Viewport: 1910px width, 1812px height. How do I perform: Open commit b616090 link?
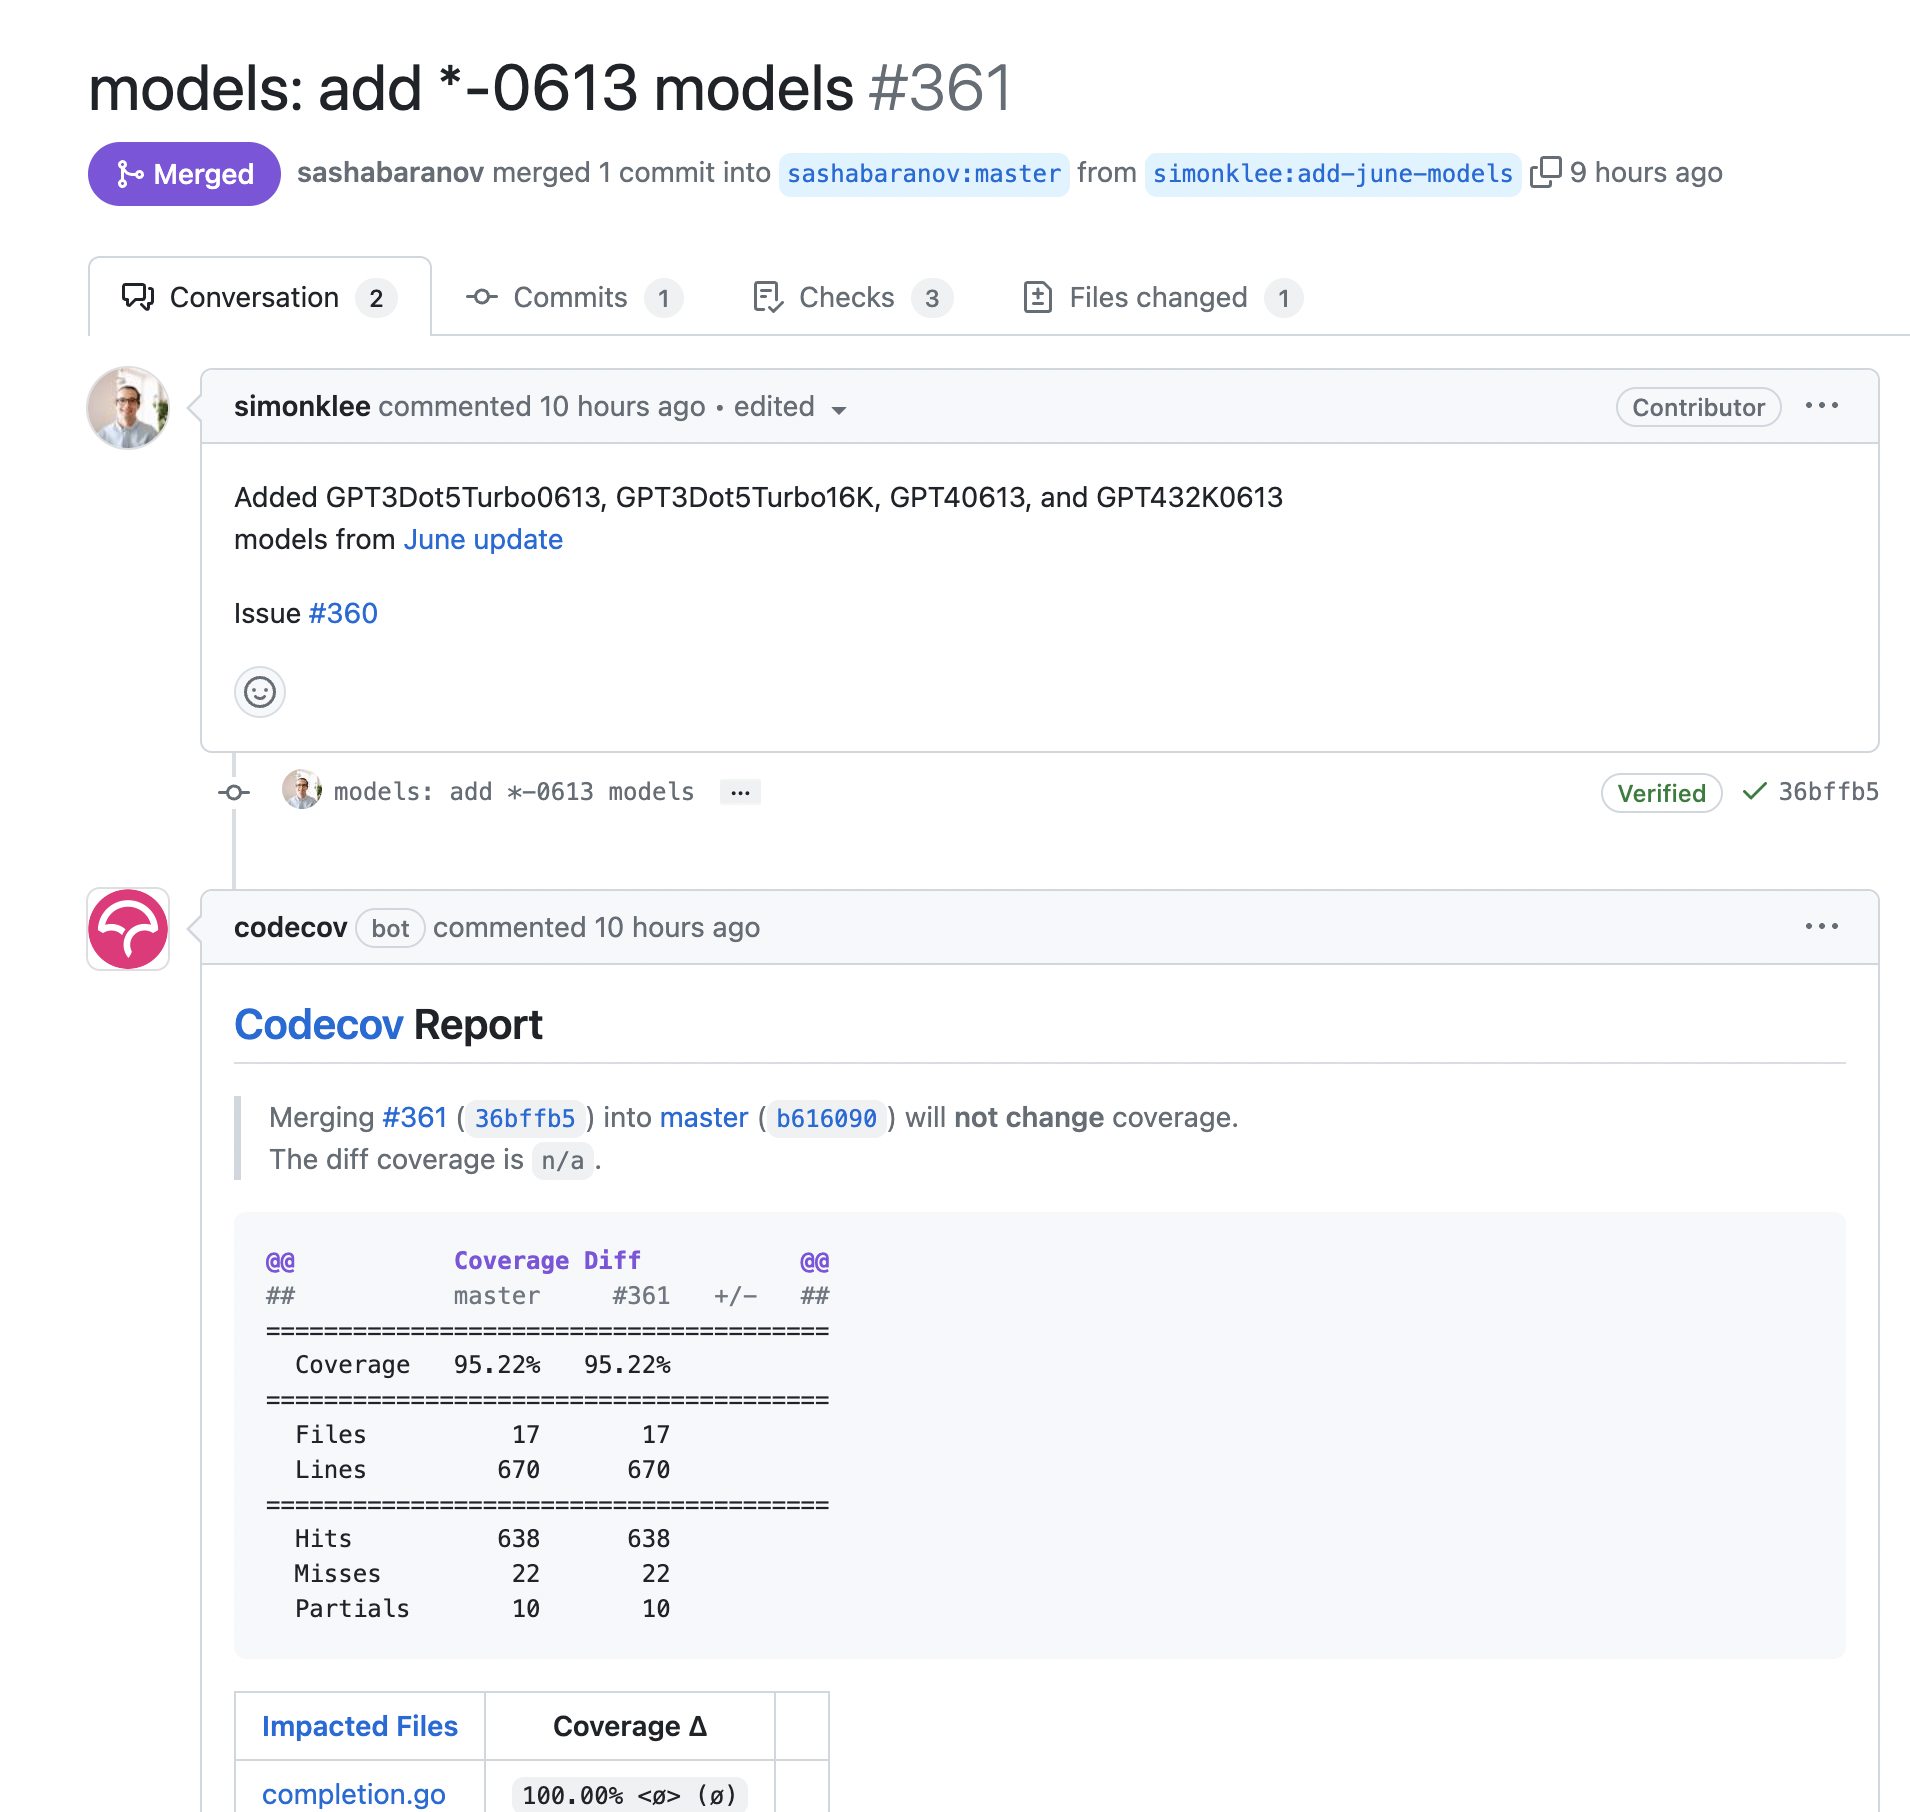tap(826, 1119)
